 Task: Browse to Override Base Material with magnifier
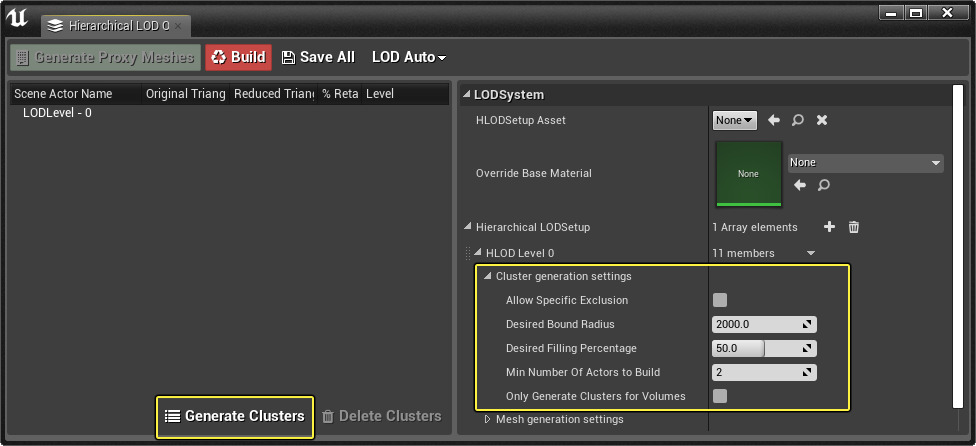pyautogui.click(x=824, y=185)
